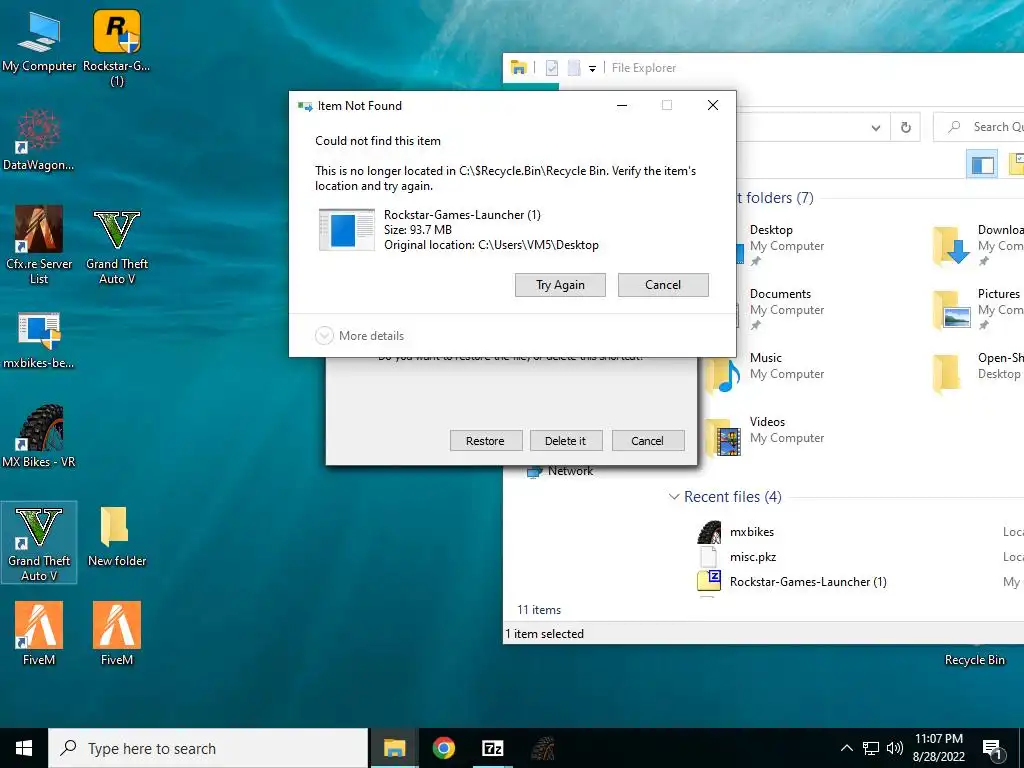Screen dimensions: 1024x768
Task: Click the new folder icon in File Explorer title bar
Action: [573, 68]
